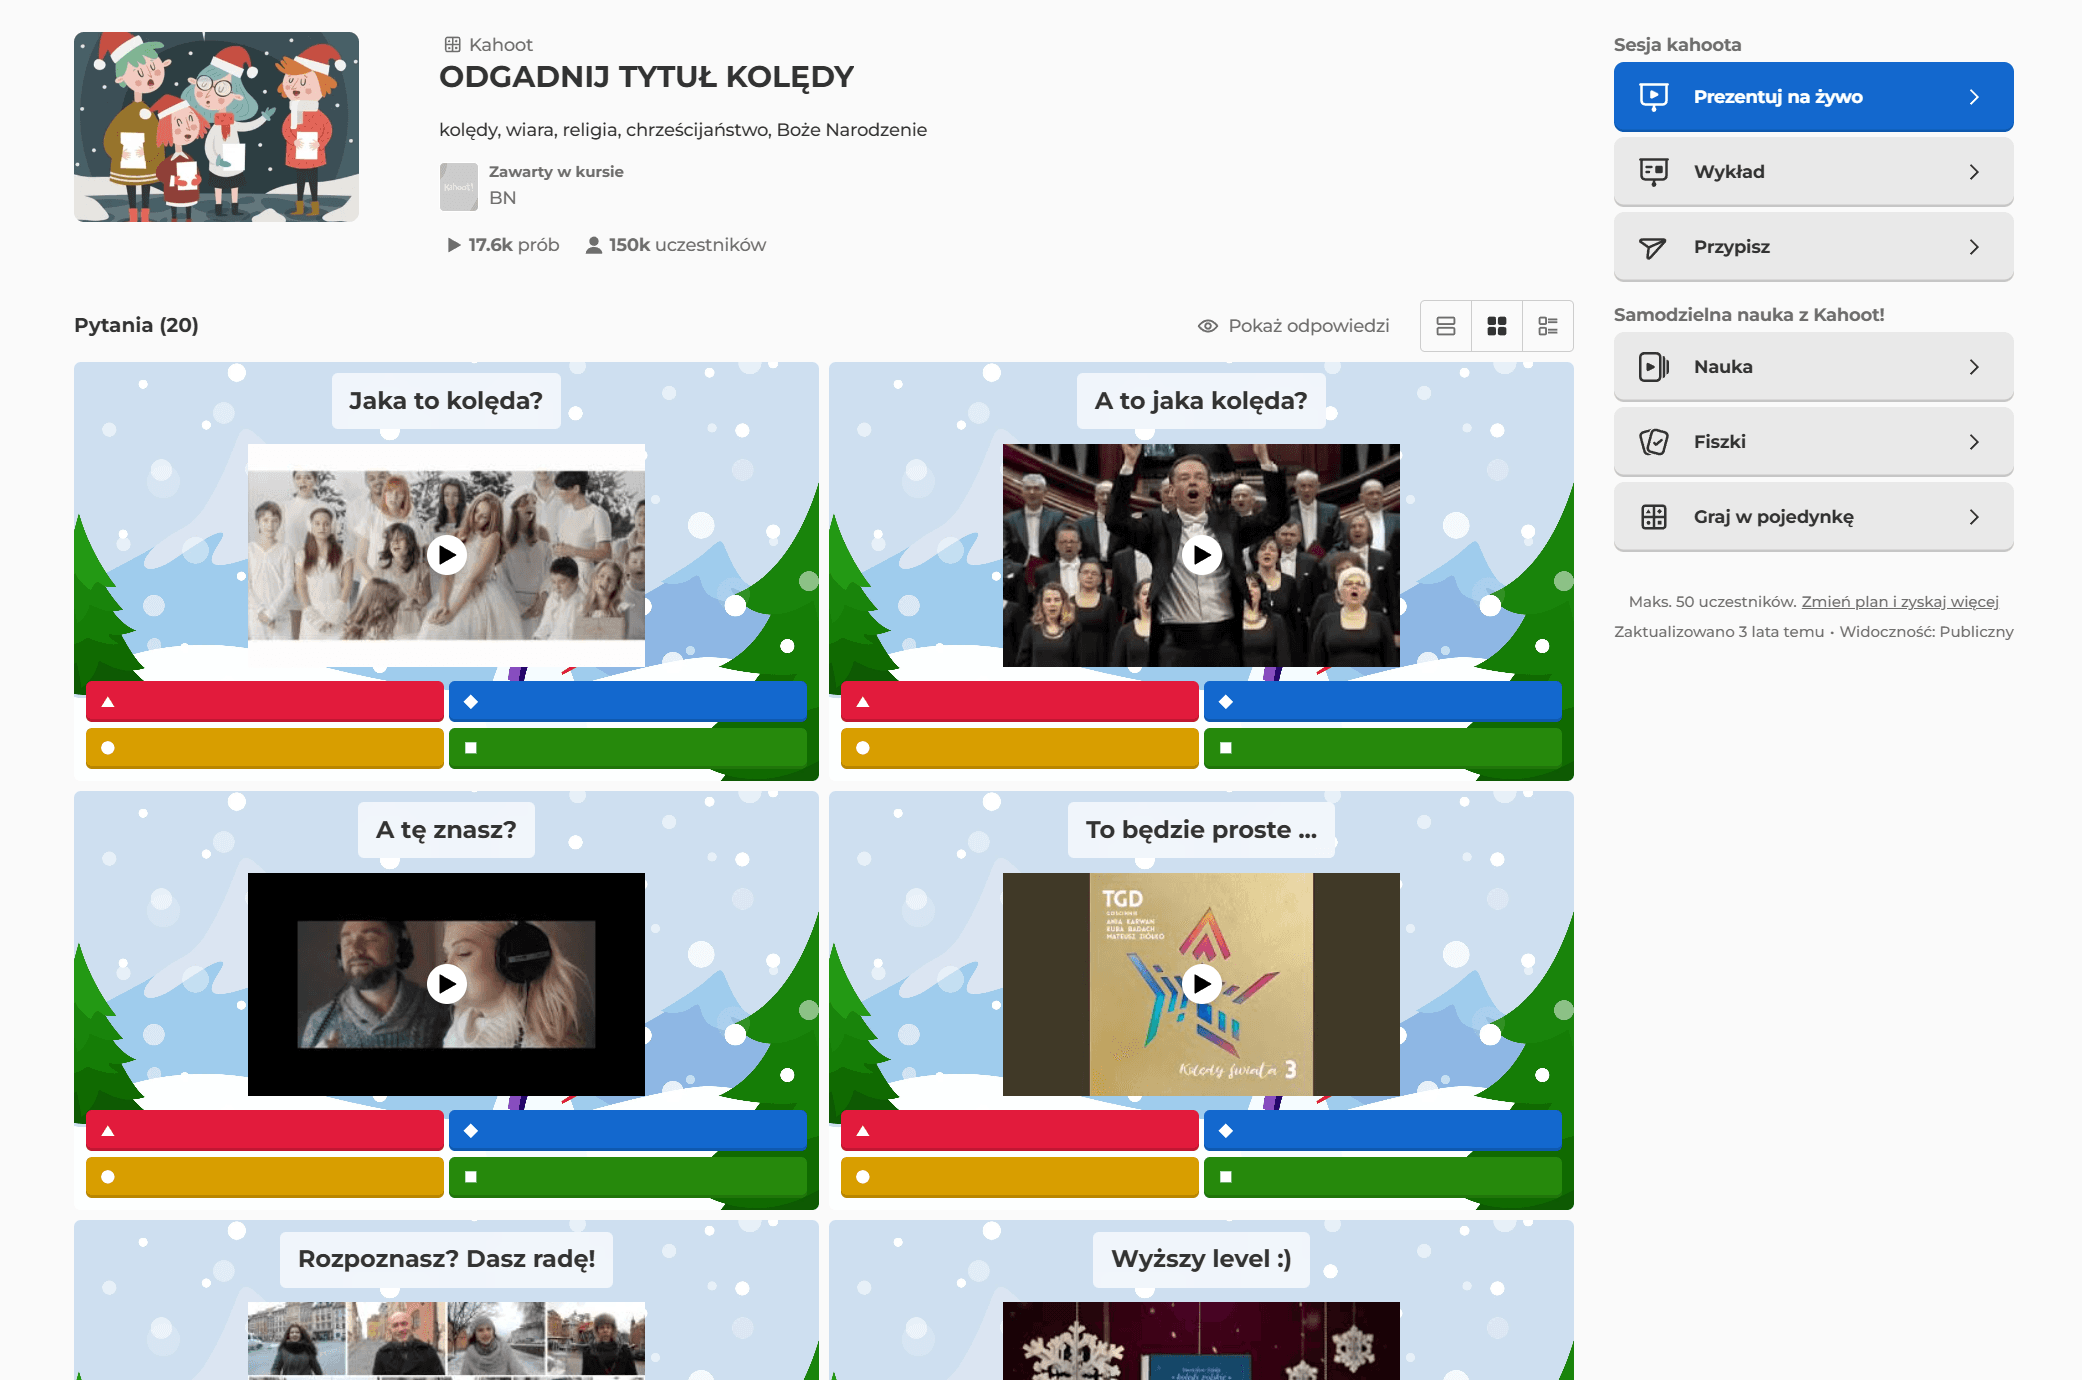Play the video in 'Jaka to kolęda?' card
This screenshot has height=1380, width=2082.
tap(447, 555)
